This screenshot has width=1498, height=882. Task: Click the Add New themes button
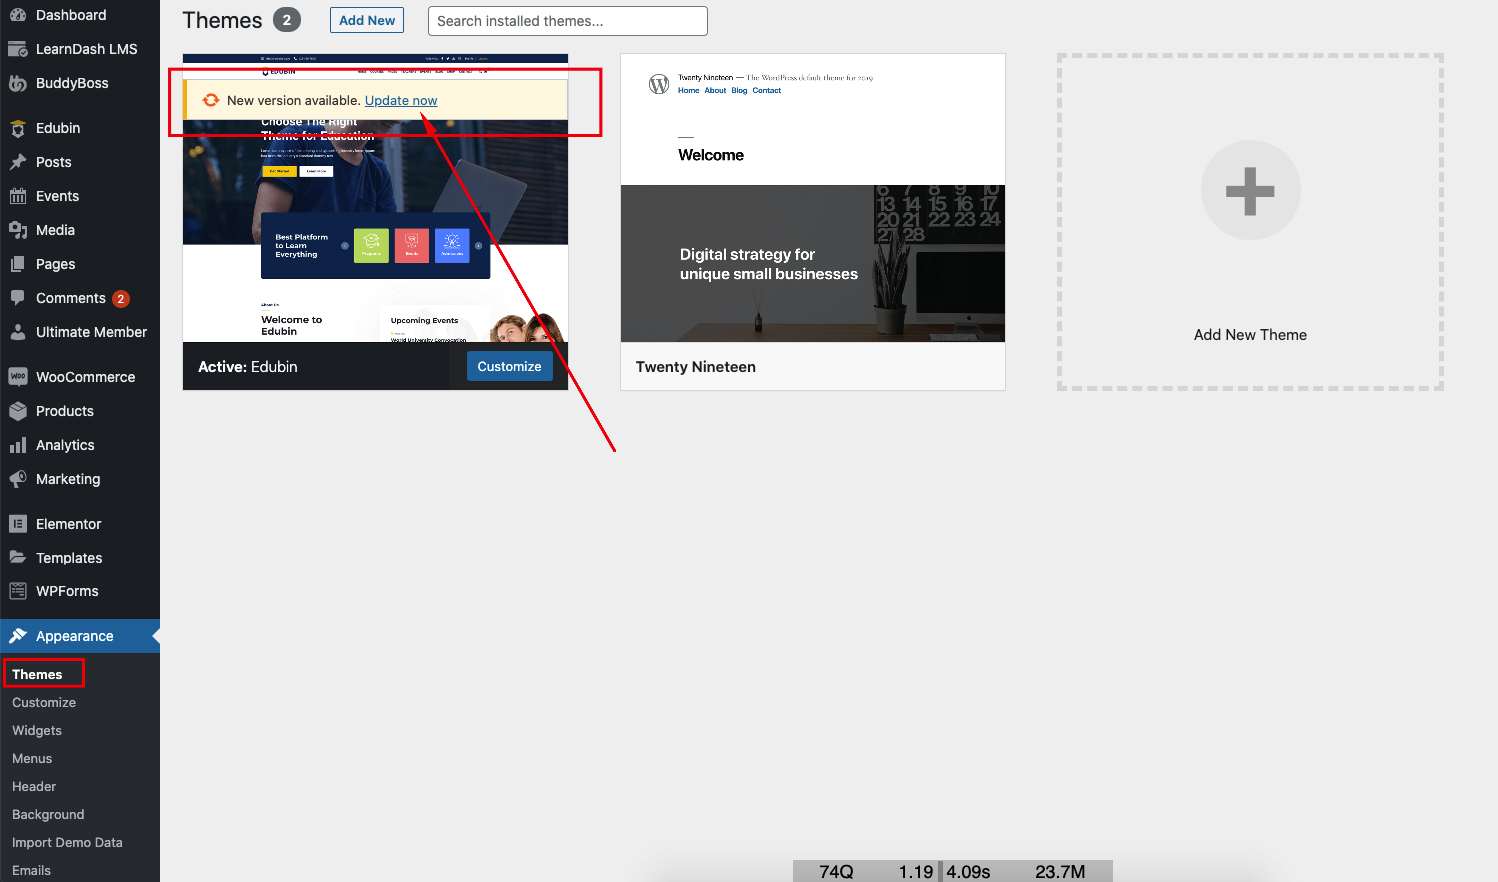(366, 19)
